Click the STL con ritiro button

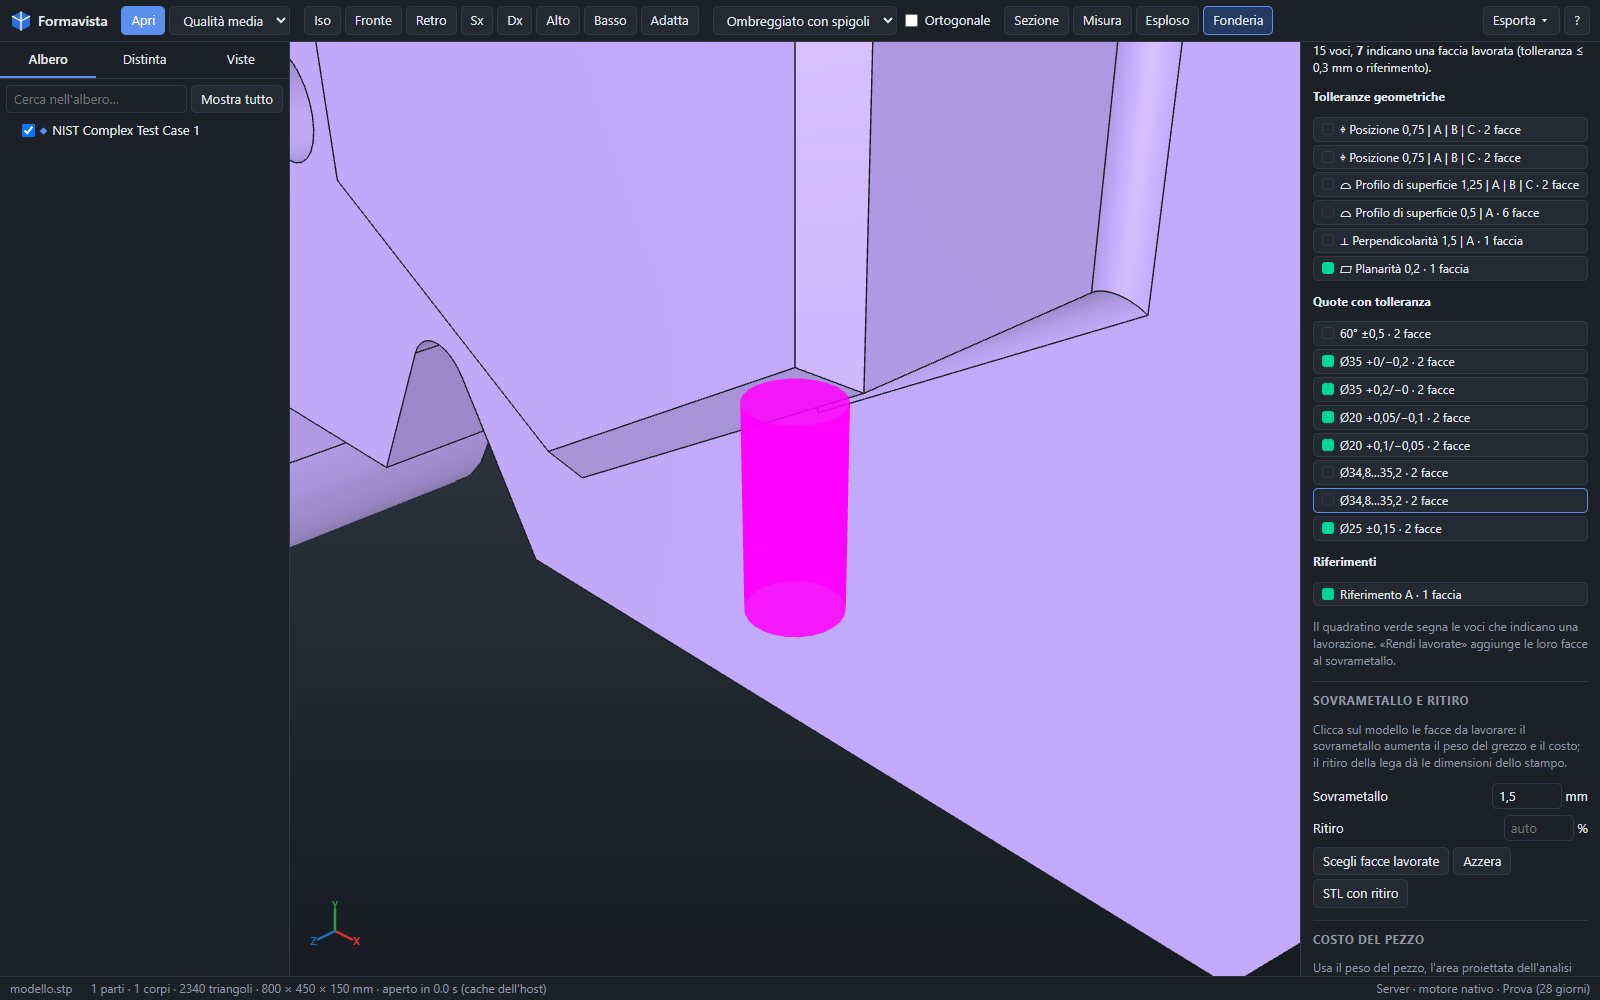coord(1360,894)
